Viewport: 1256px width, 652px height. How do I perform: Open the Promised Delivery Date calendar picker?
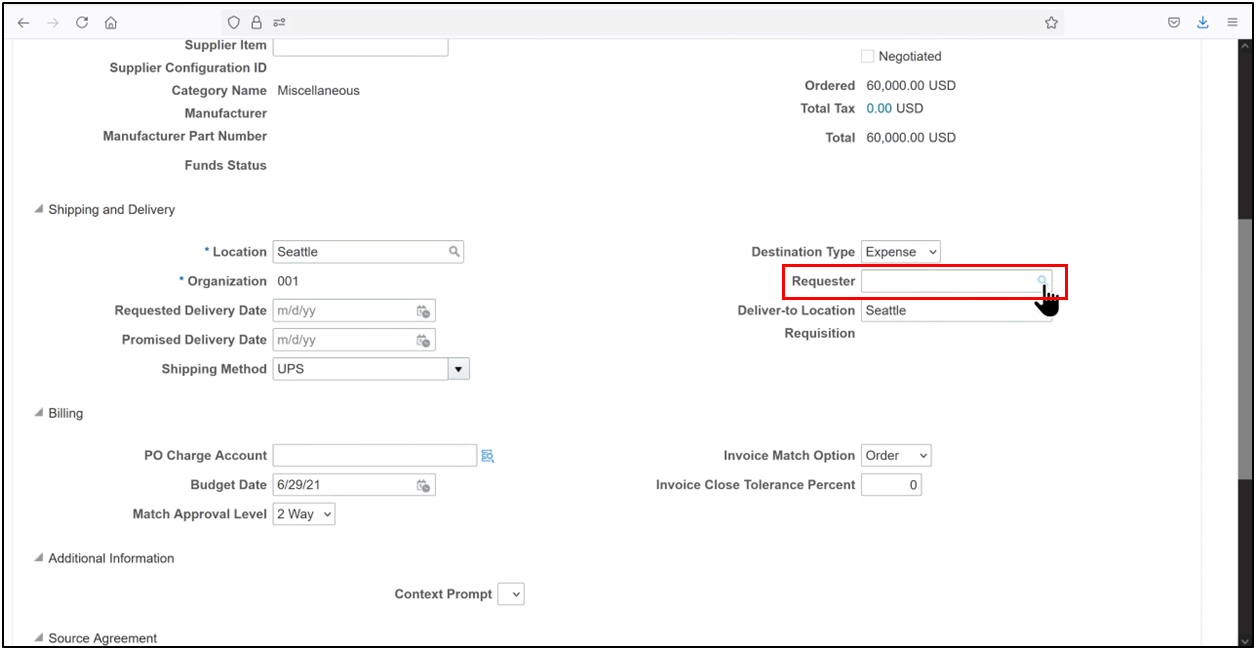tap(423, 339)
